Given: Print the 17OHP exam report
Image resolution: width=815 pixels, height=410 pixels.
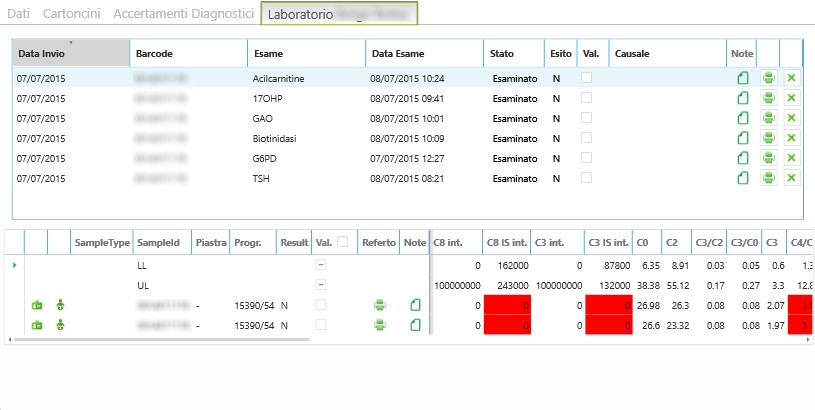Looking at the screenshot, I should pos(768,98).
